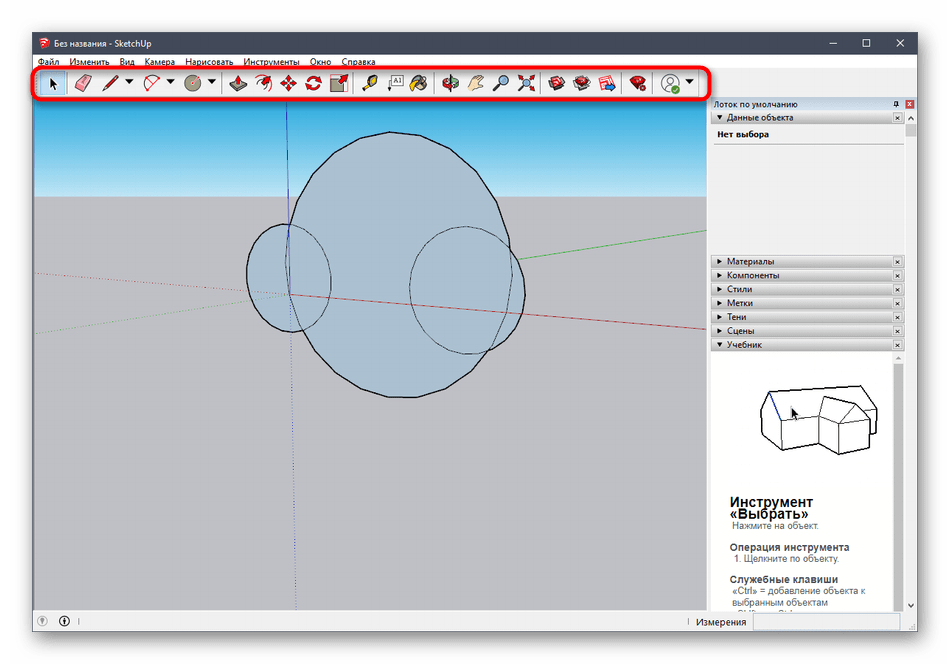Open the pencil line tool dropdown arrow

pyautogui.click(x=129, y=83)
